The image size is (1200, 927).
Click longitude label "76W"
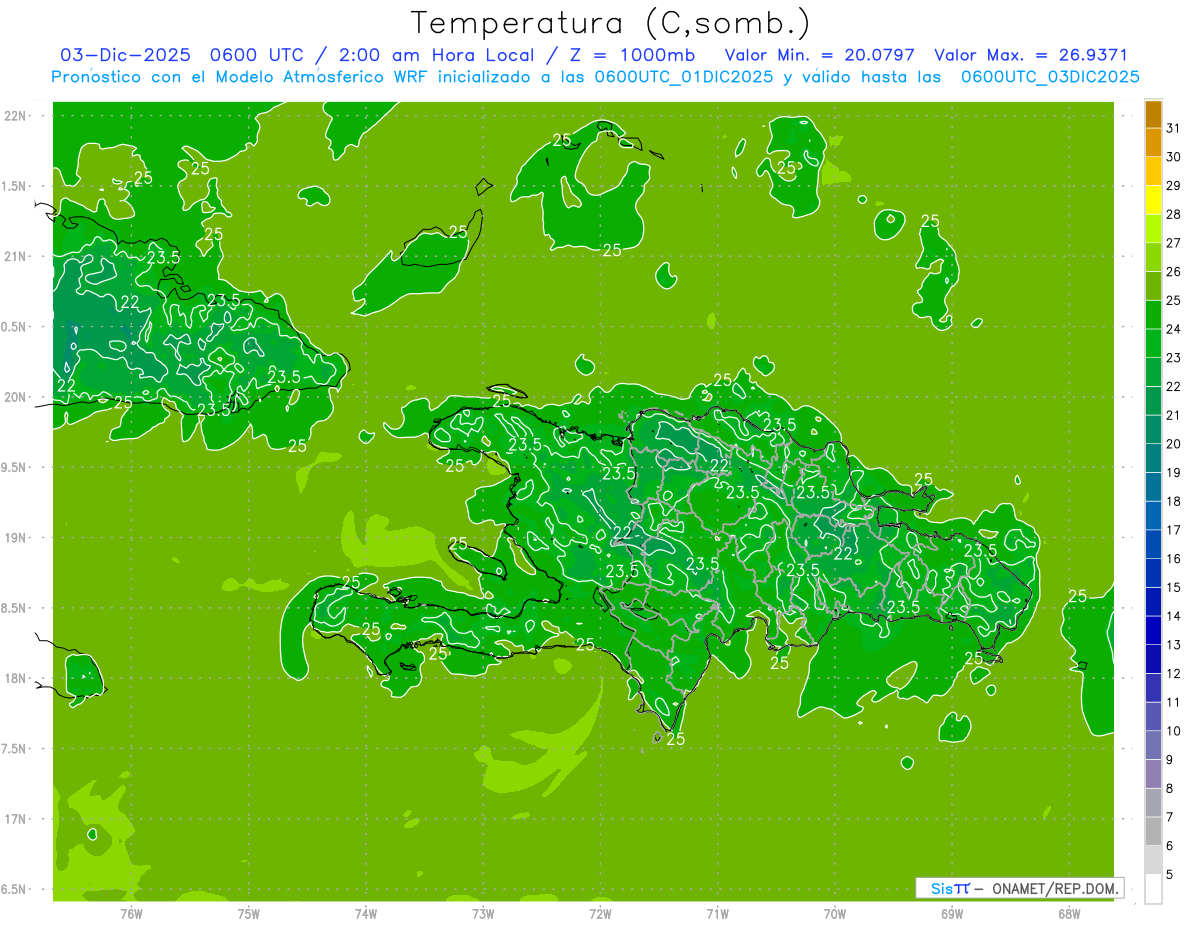click(131, 914)
